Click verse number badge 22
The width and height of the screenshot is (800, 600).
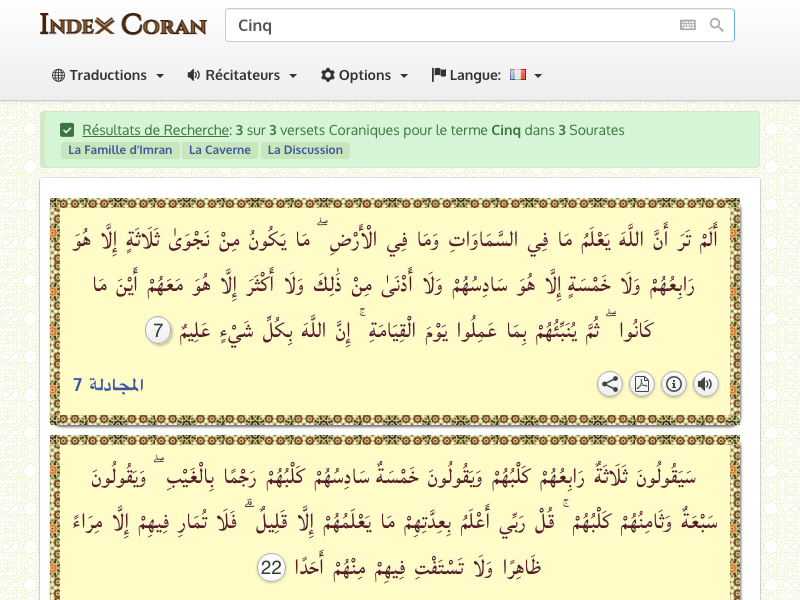tap(271, 567)
